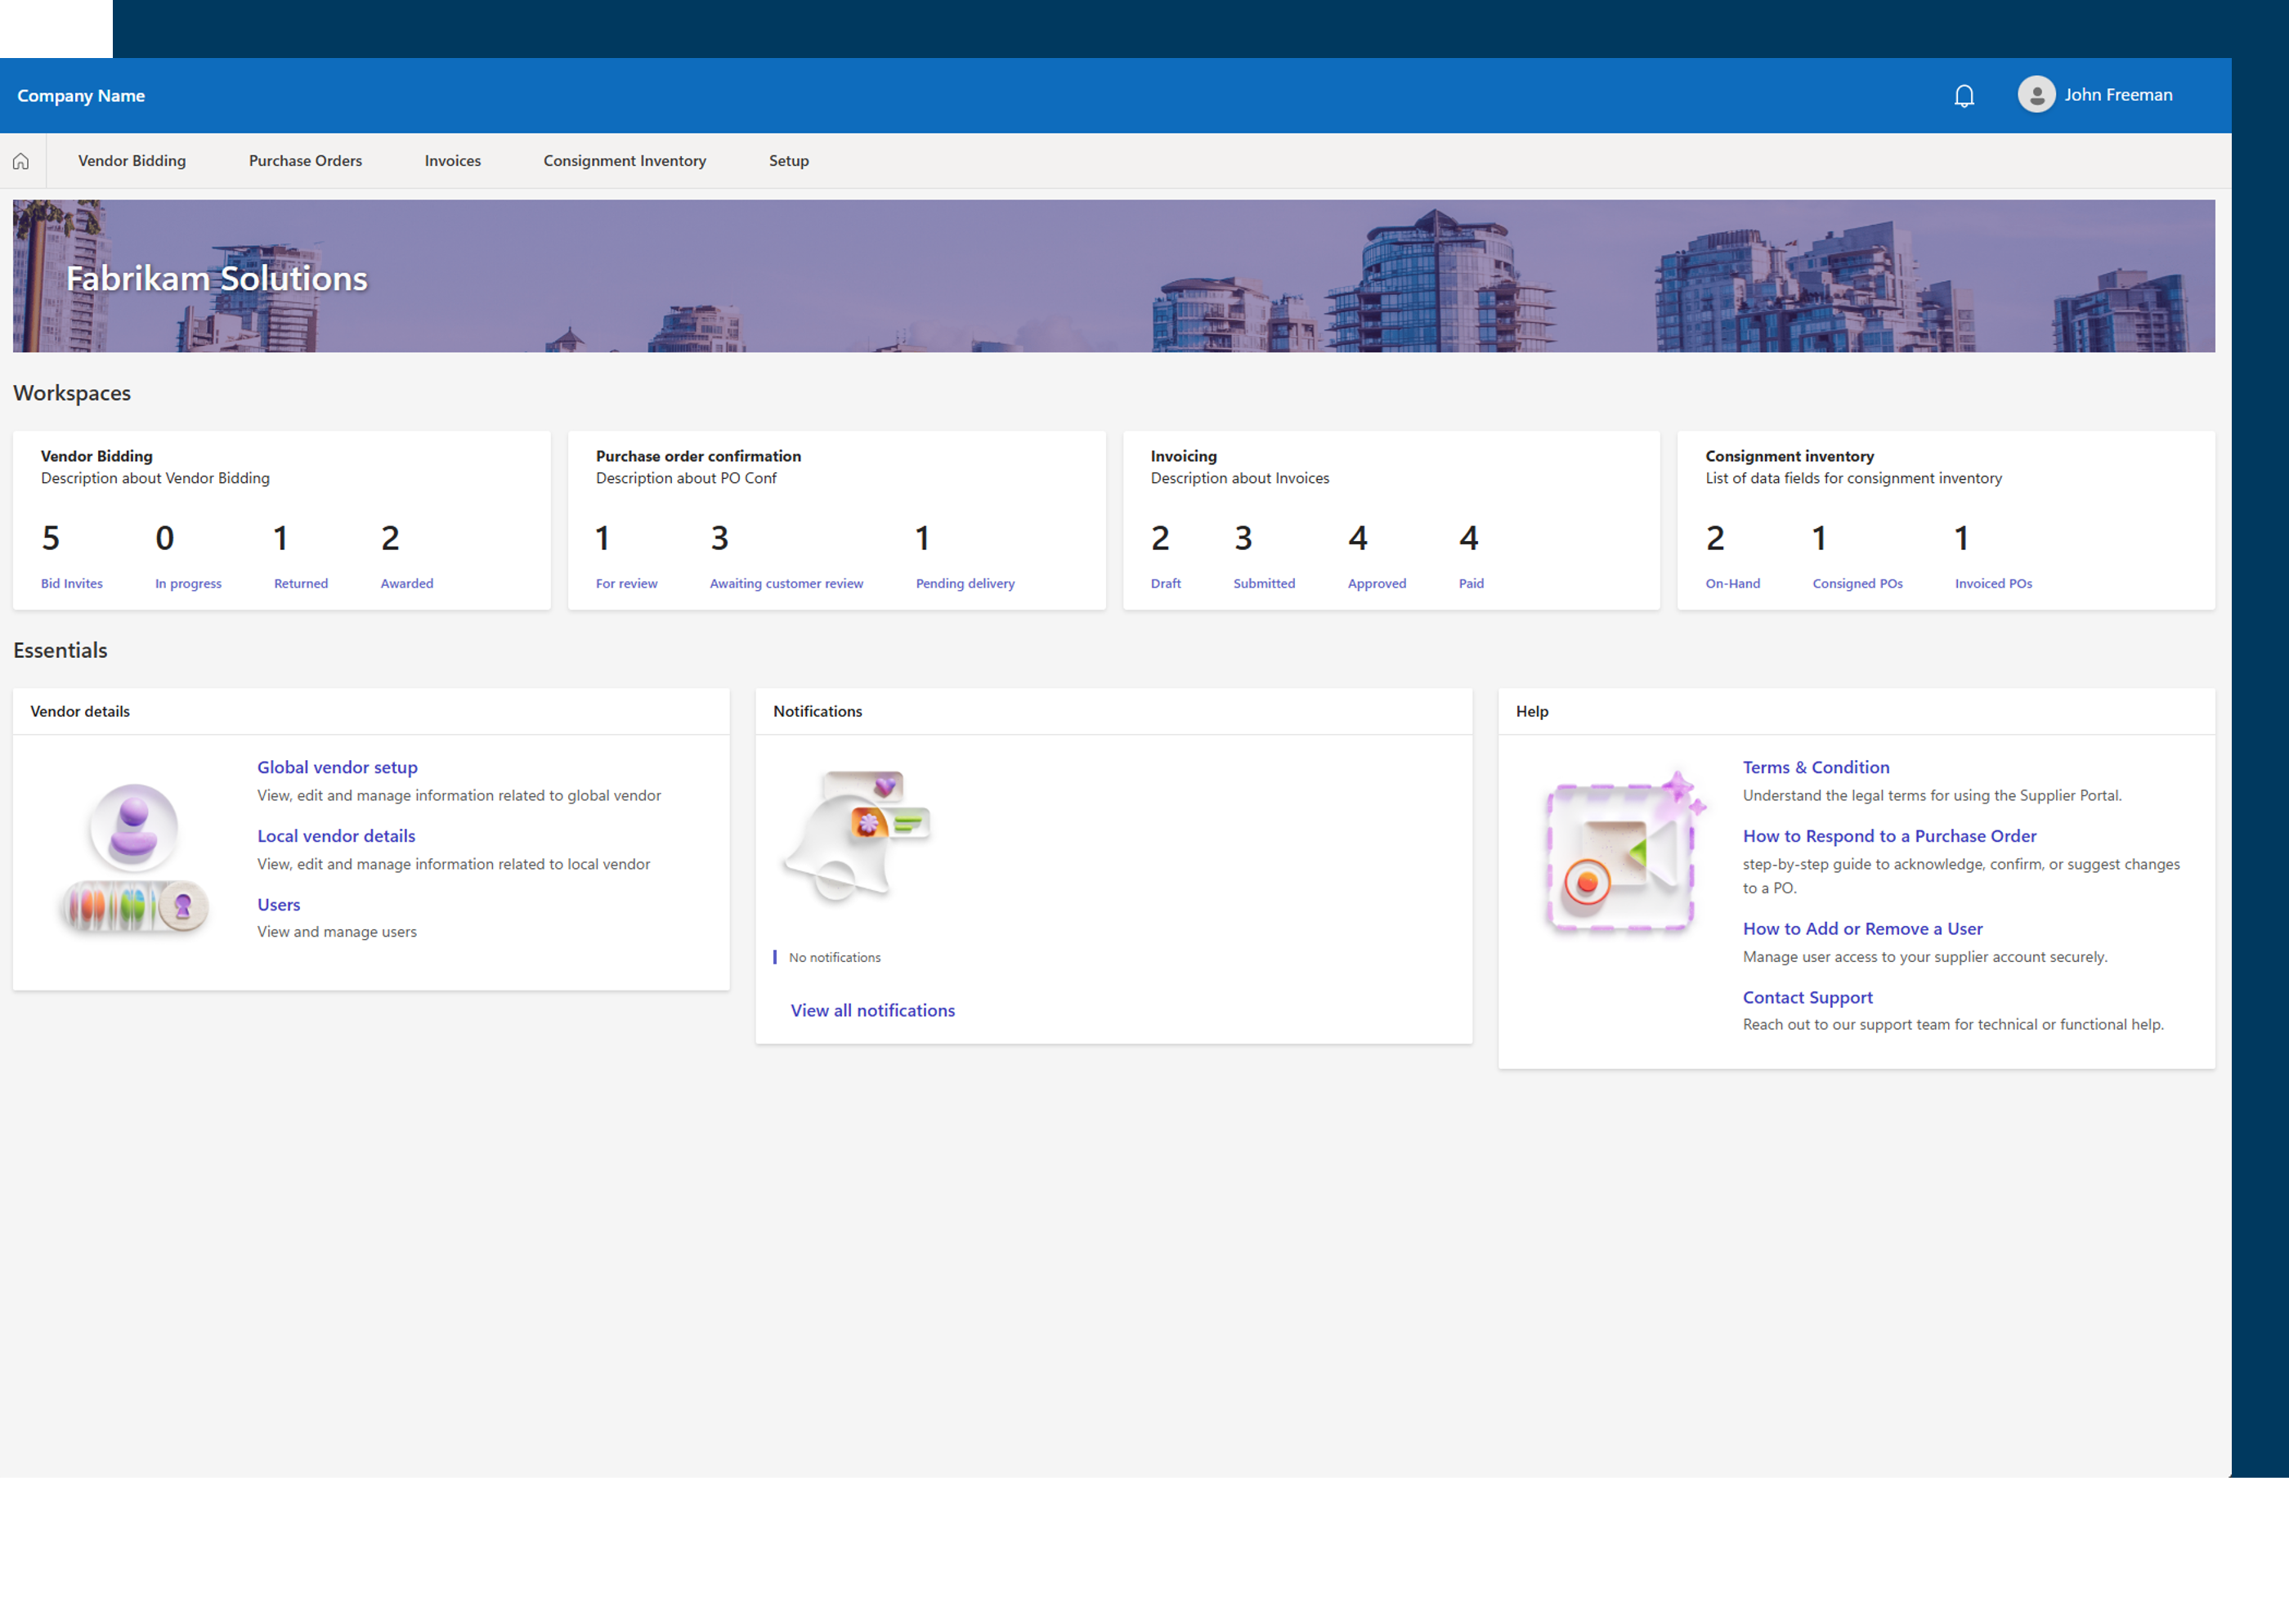2289x1624 pixels.
Task: Open the Returned bids tile
Action: coord(301,555)
